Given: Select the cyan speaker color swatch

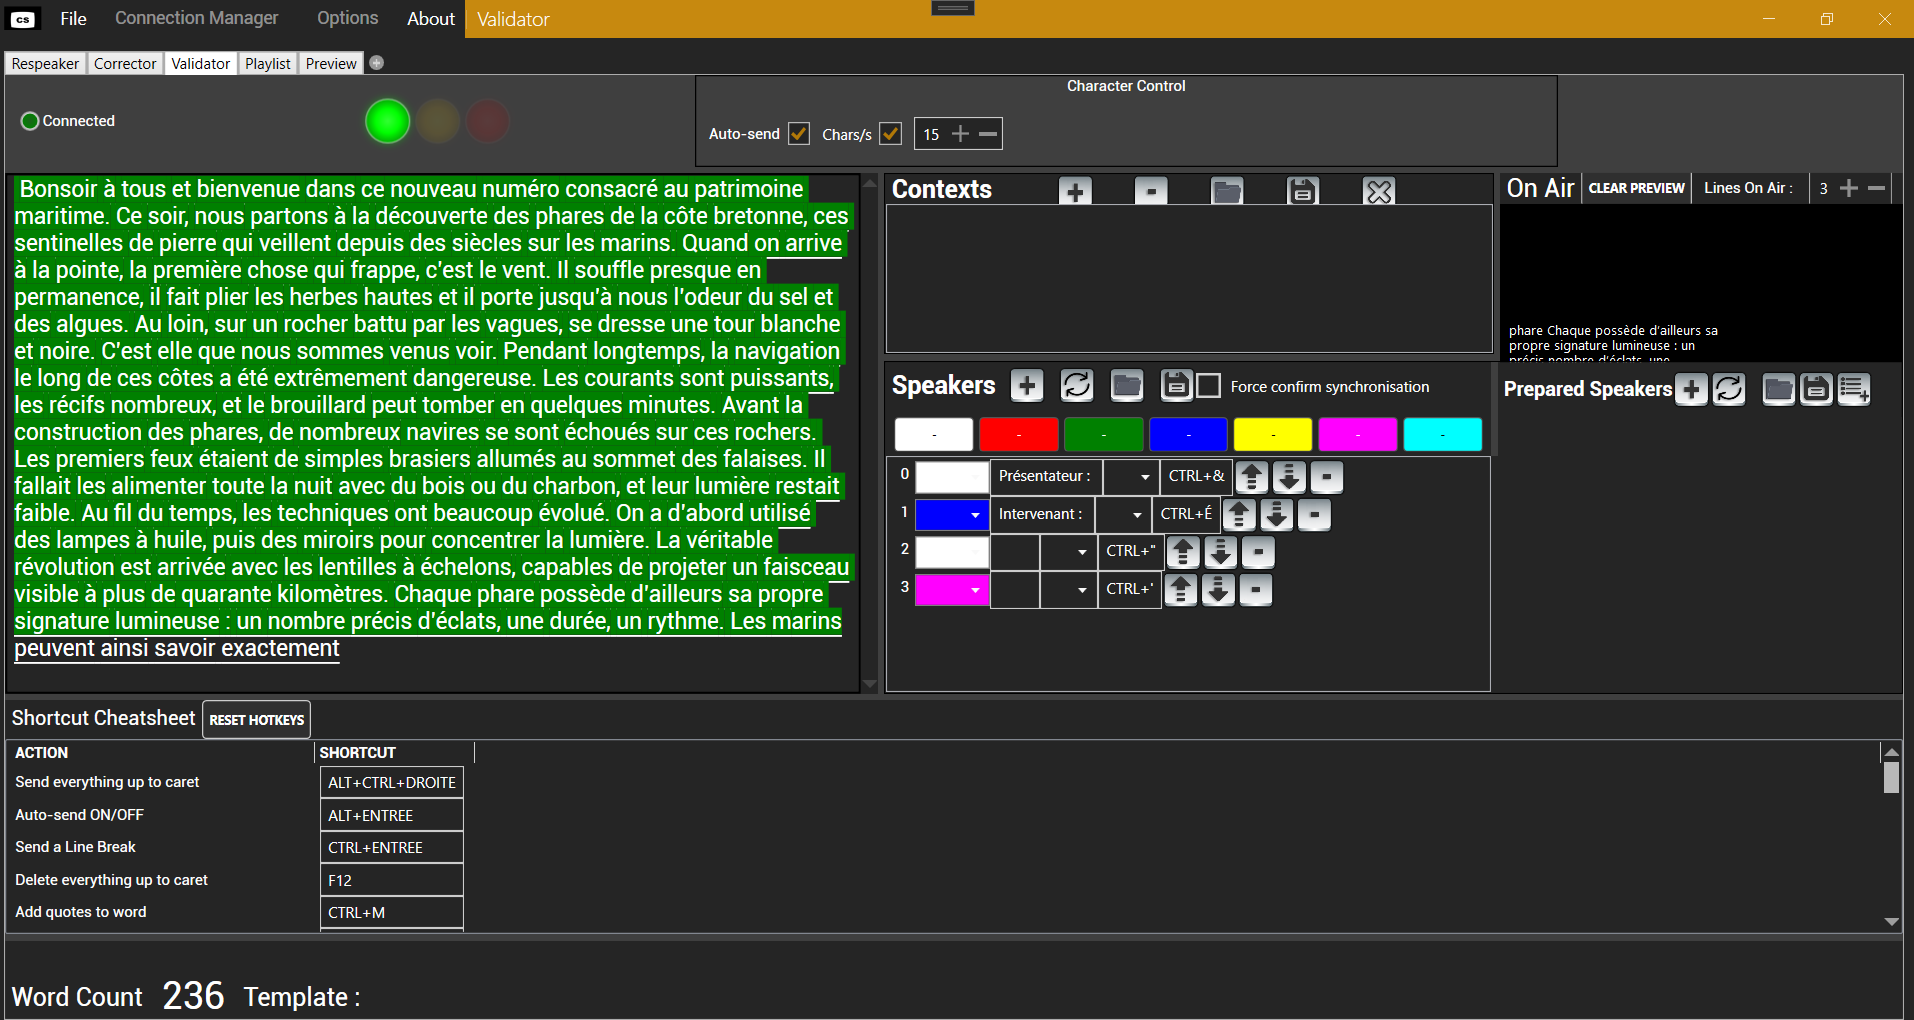Looking at the screenshot, I should click(1443, 435).
